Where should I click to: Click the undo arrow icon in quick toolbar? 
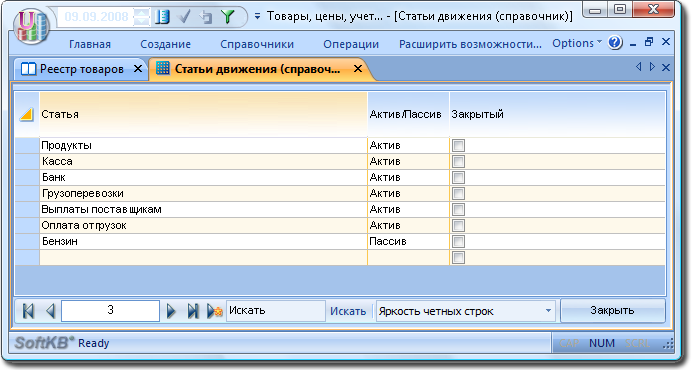(206, 17)
